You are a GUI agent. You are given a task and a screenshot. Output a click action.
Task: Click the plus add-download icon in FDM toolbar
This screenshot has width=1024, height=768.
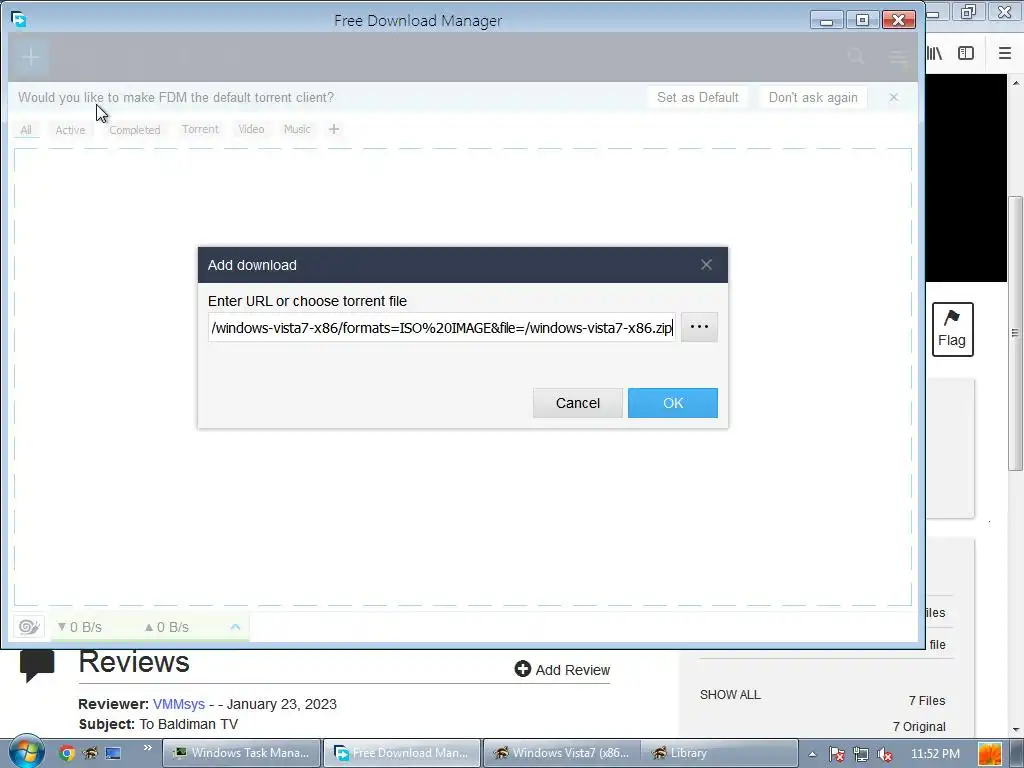[x=30, y=57]
